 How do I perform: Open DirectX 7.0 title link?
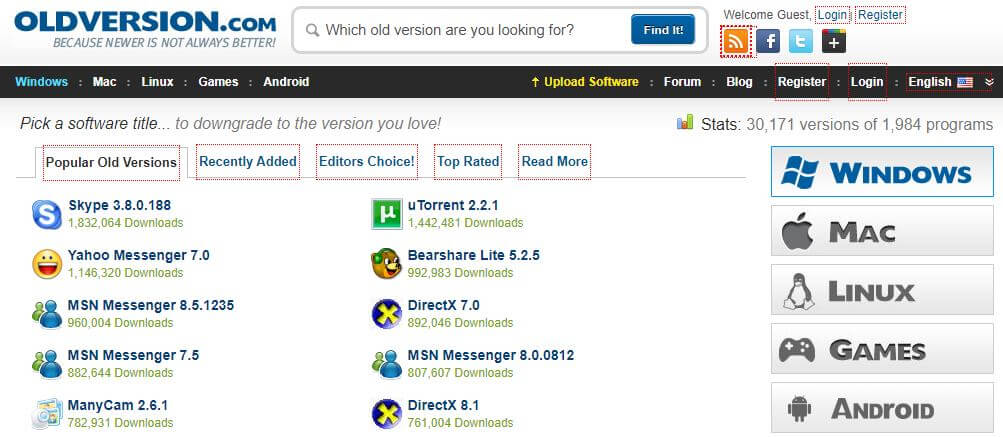444,305
